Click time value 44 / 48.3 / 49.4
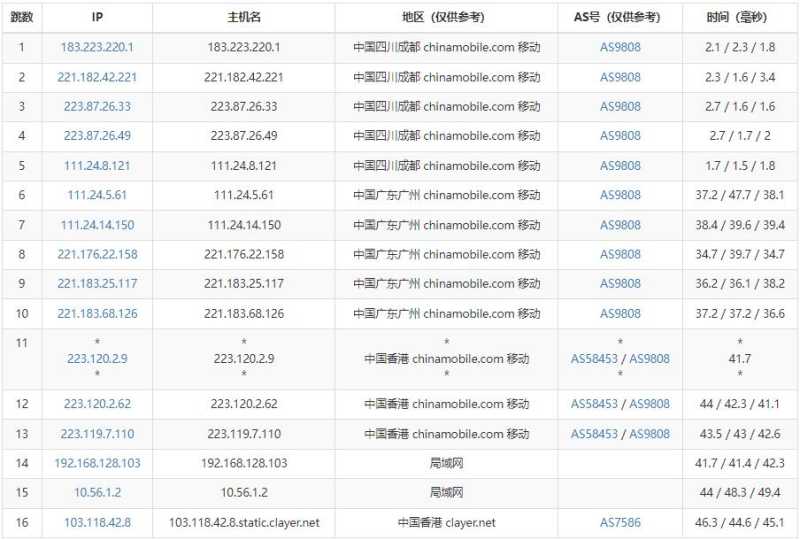The image size is (800, 540). [740, 493]
